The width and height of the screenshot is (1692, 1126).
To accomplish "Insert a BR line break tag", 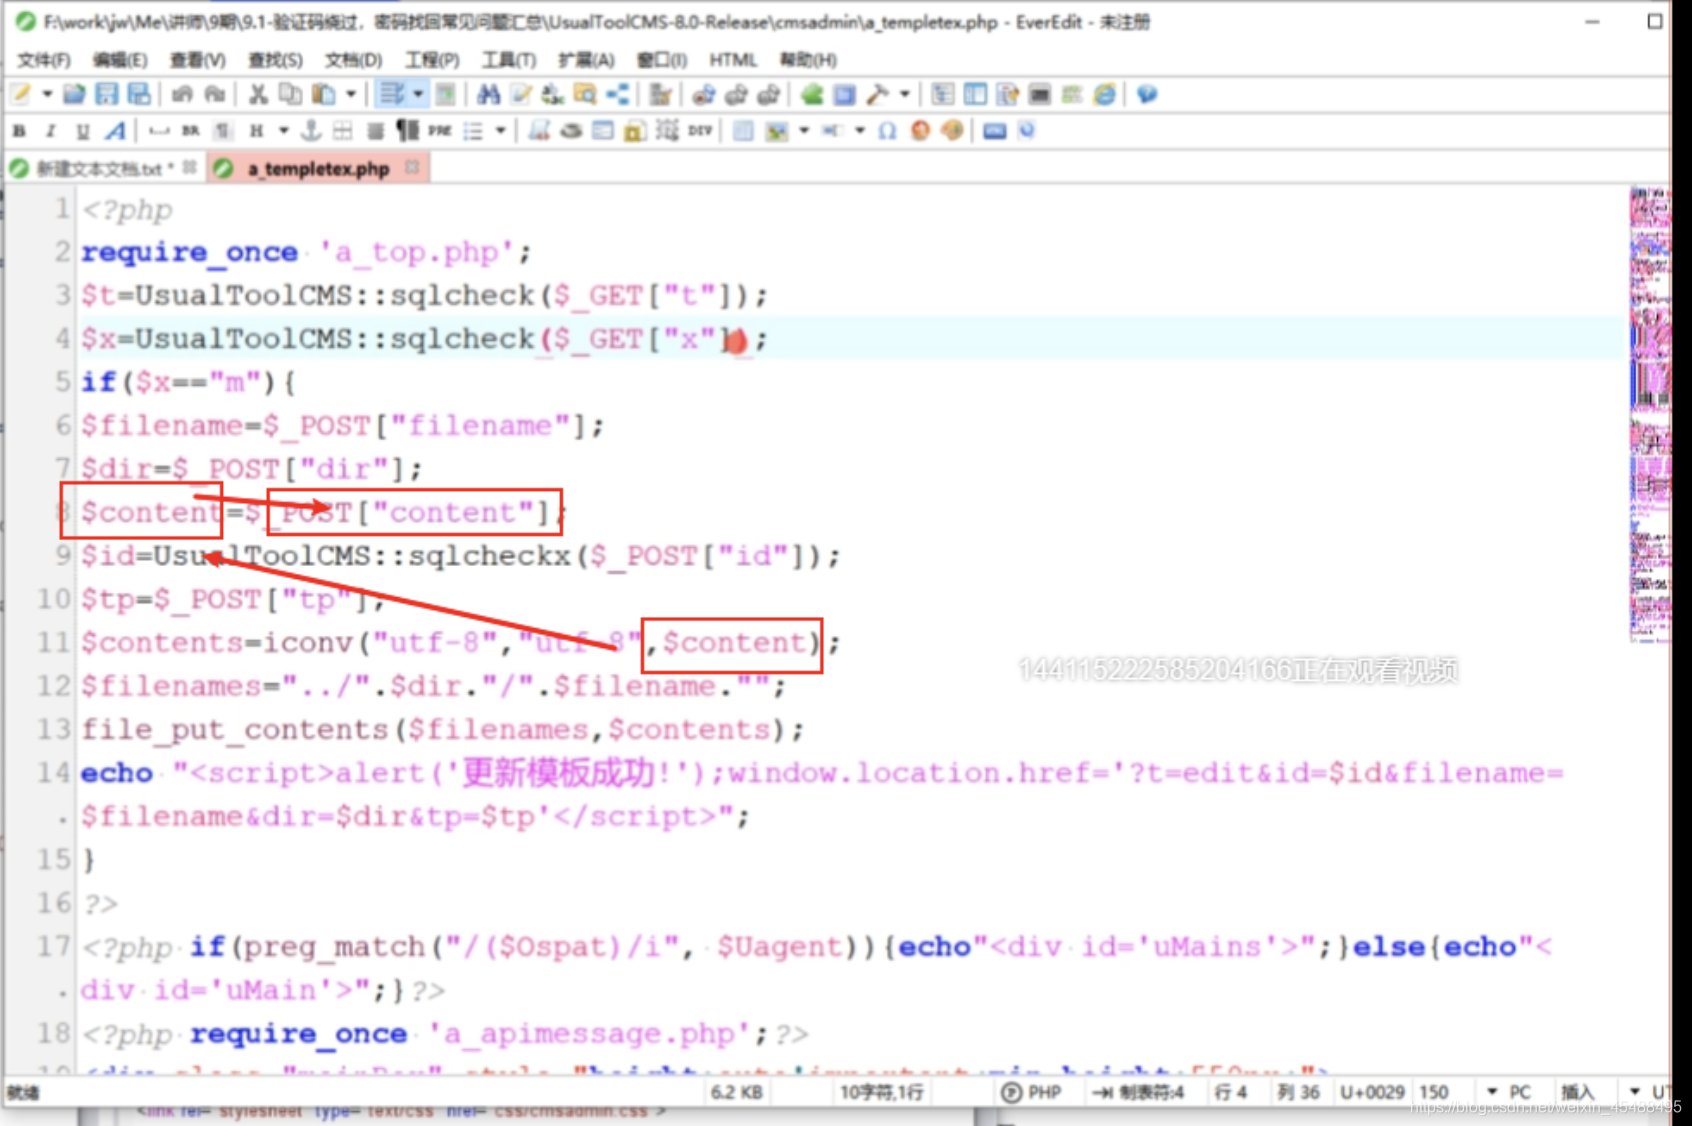I will (190, 130).
